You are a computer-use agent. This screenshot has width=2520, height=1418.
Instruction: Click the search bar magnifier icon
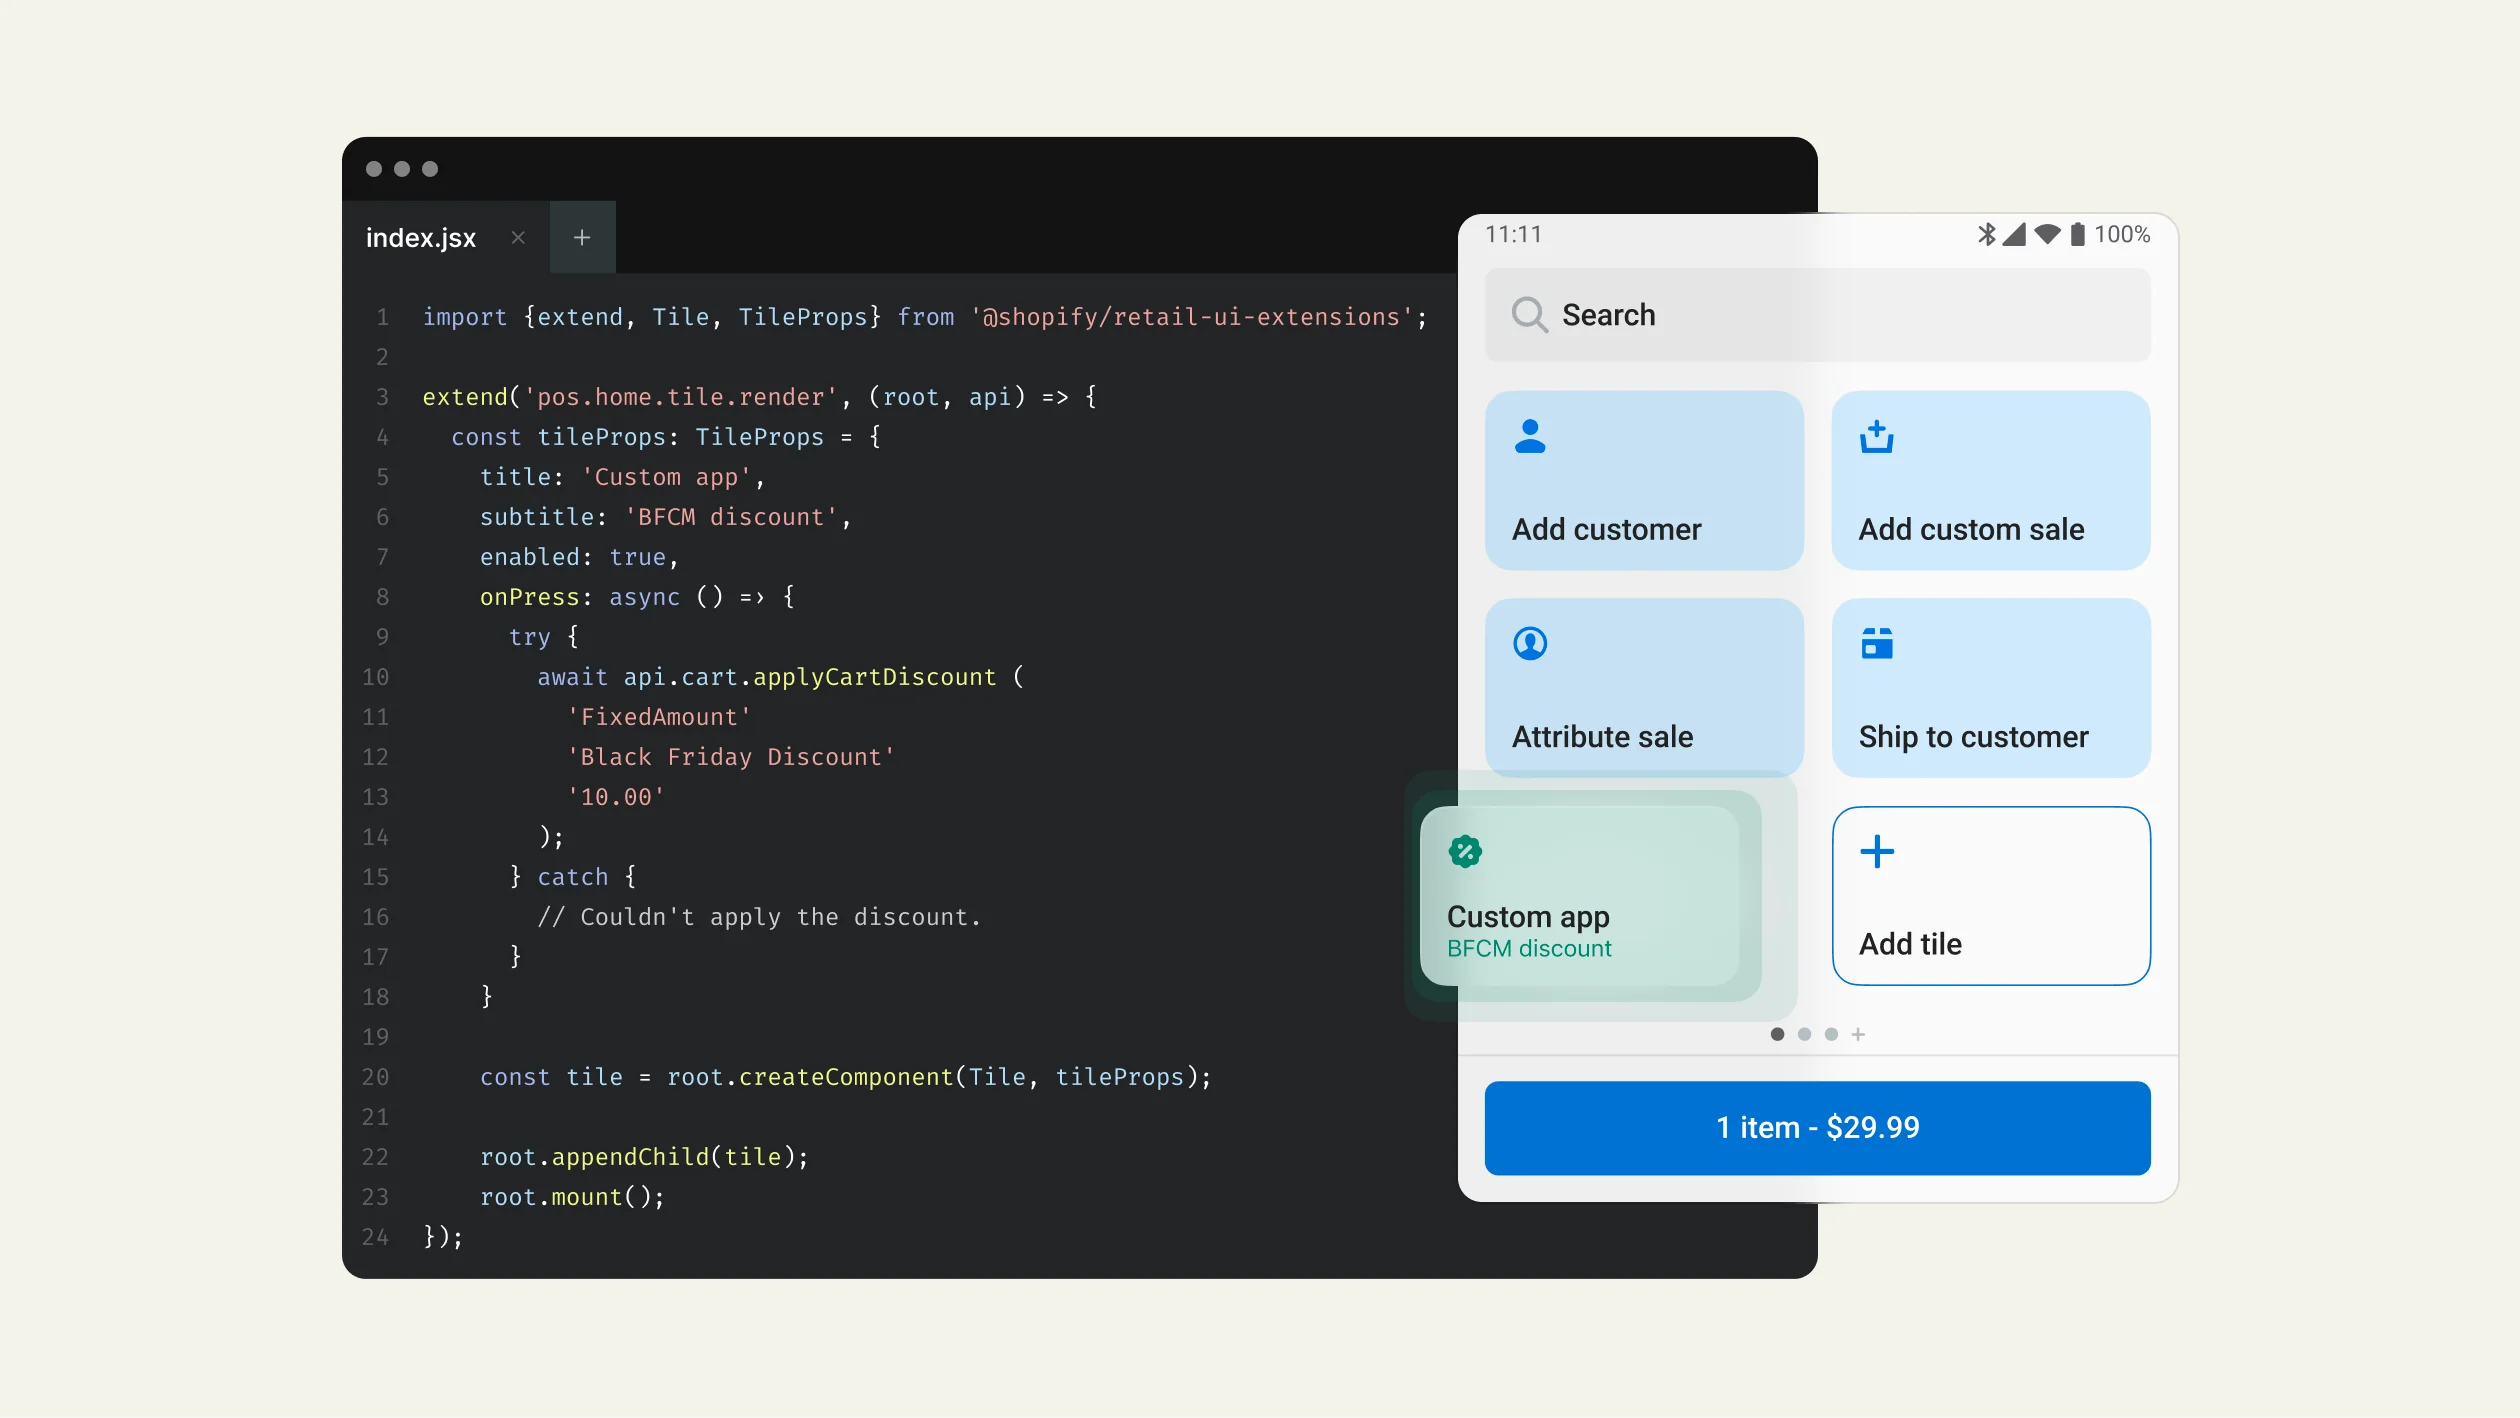pos(1530,313)
